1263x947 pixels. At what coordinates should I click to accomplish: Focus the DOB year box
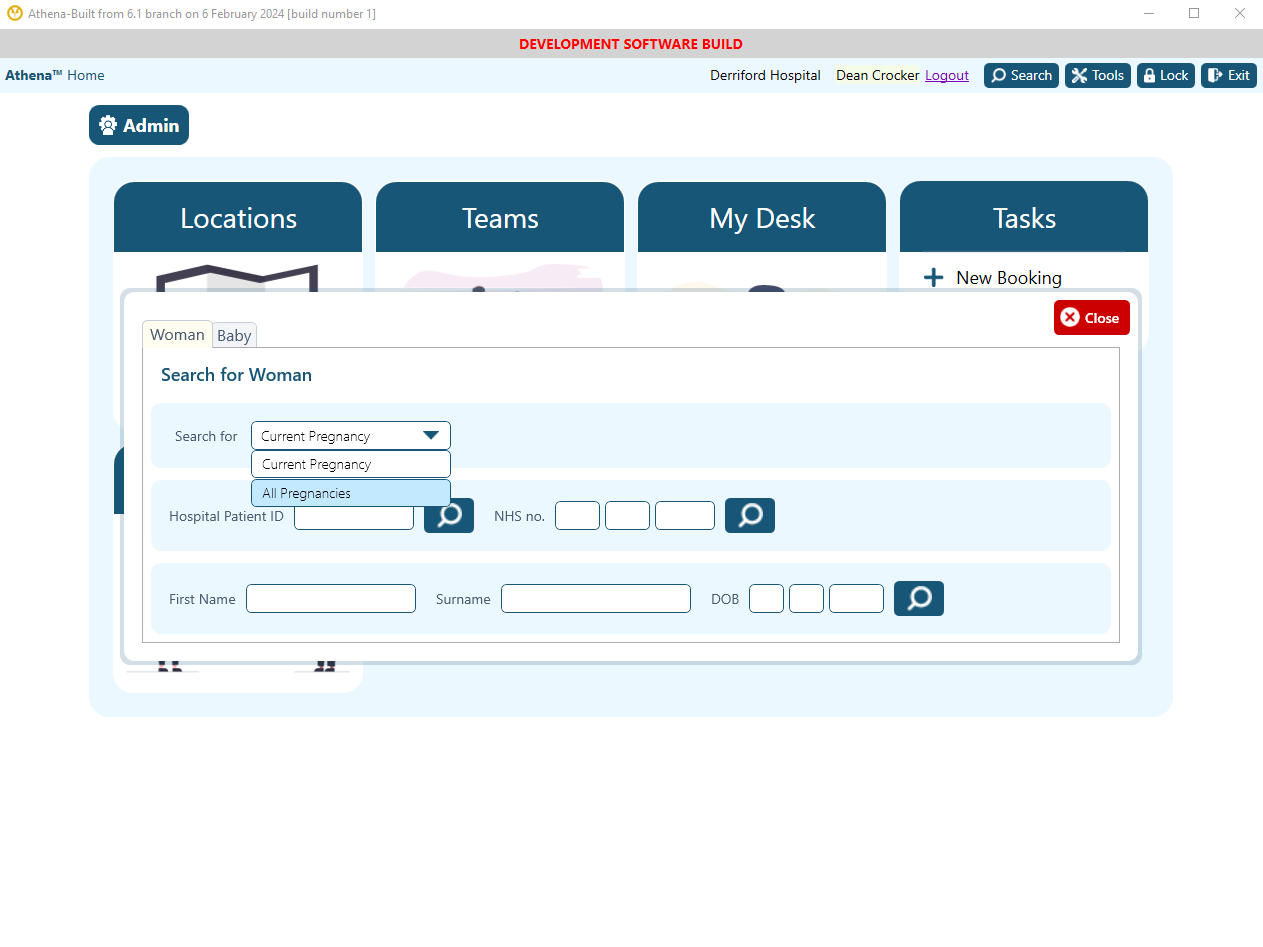coord(856,598)
